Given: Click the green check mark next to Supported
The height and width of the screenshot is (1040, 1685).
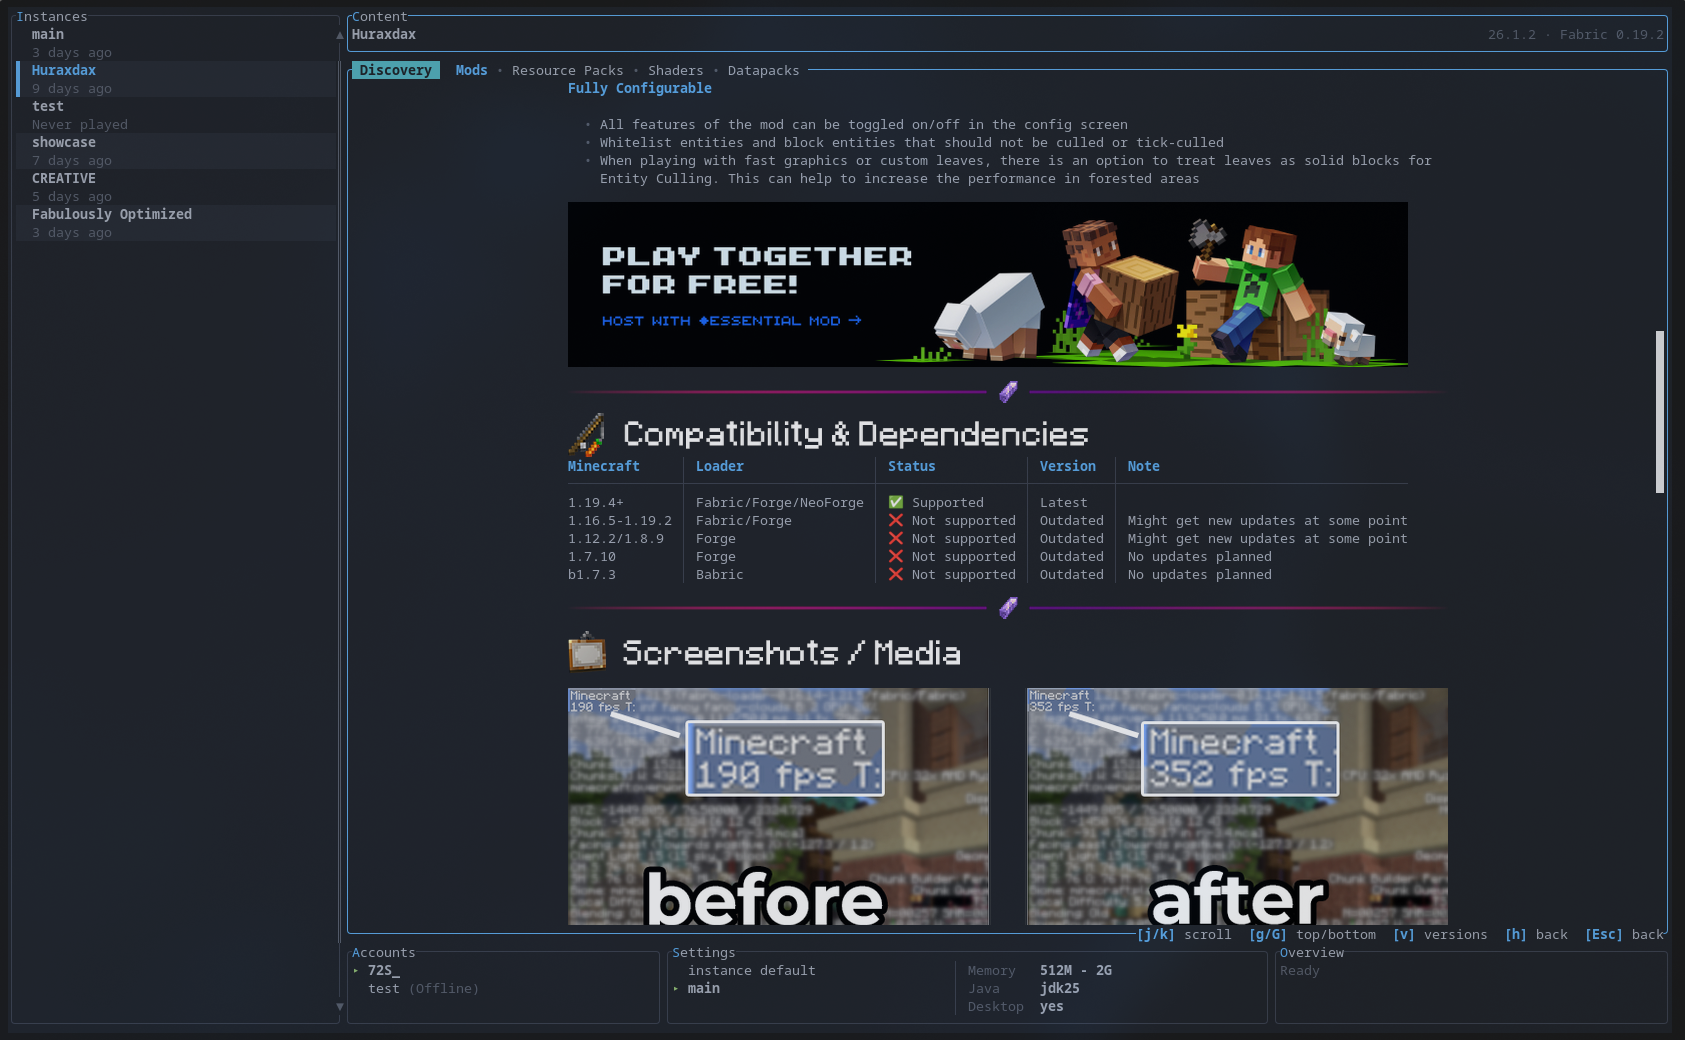Looking at the screenshot, I should pyautogui.click(x=896, y=502).
